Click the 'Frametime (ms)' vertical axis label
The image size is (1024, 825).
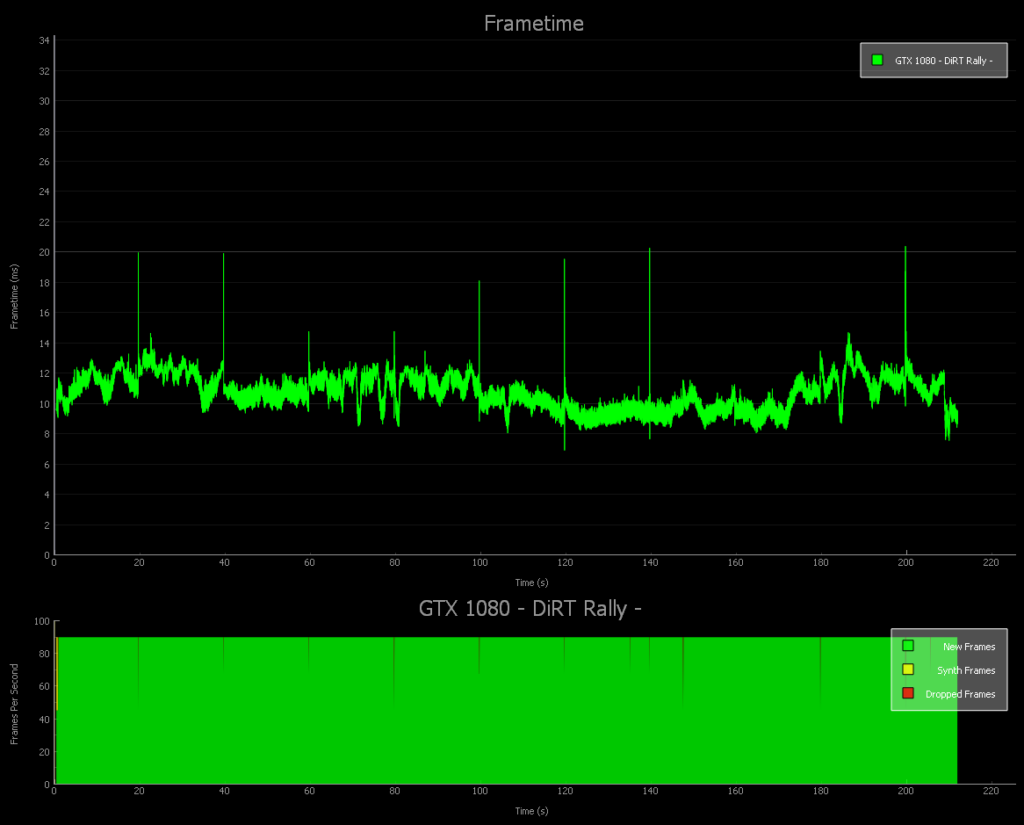(15, 295)
